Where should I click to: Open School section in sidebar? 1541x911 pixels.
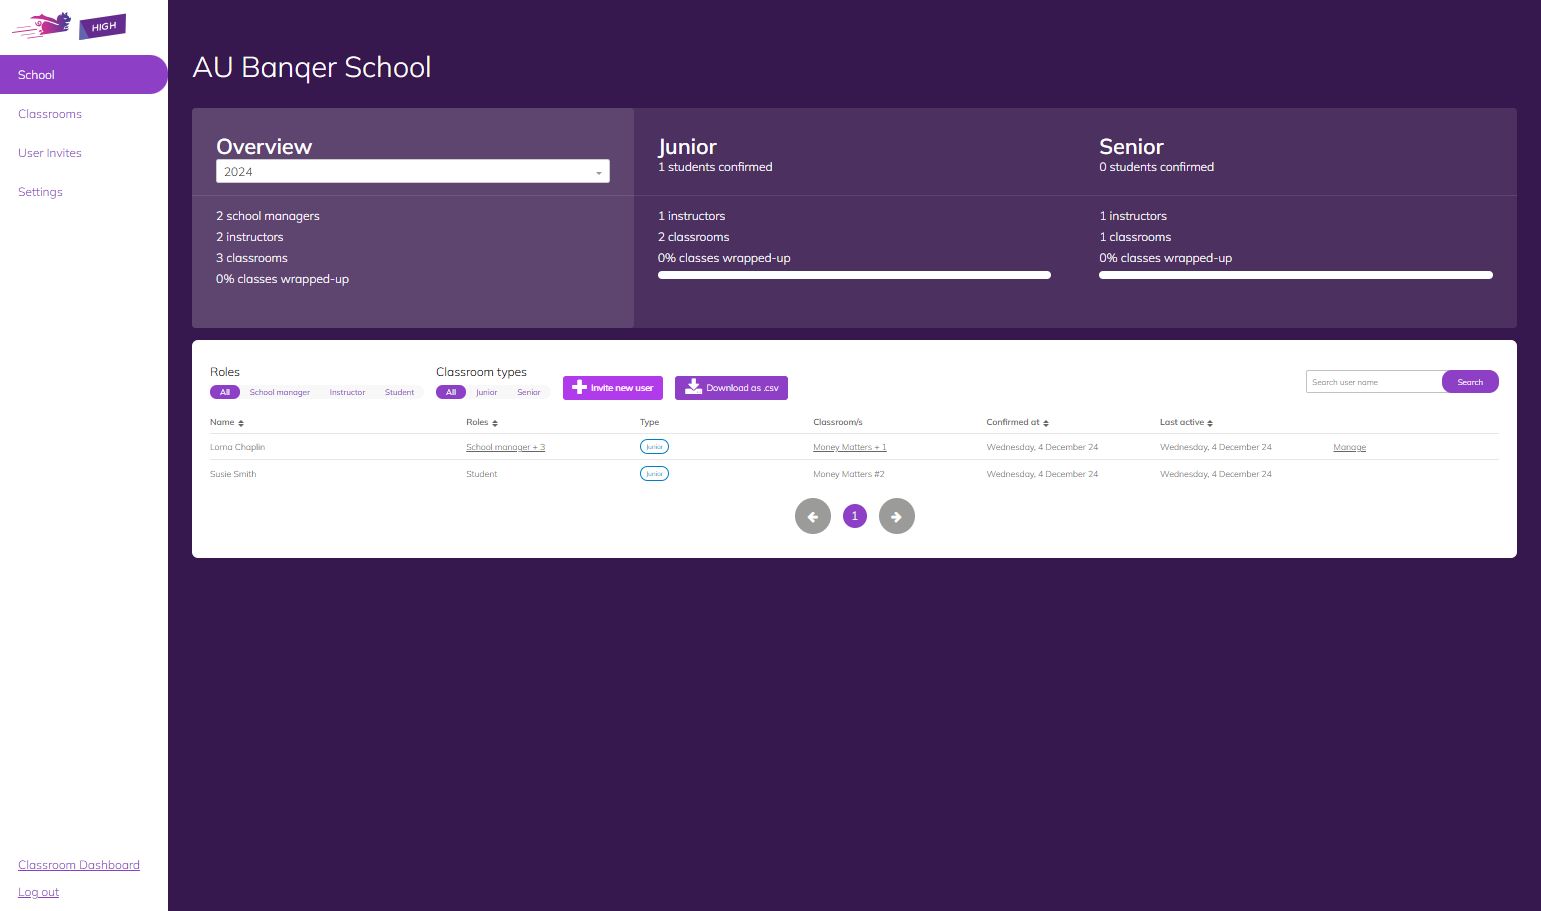(84, 75)
